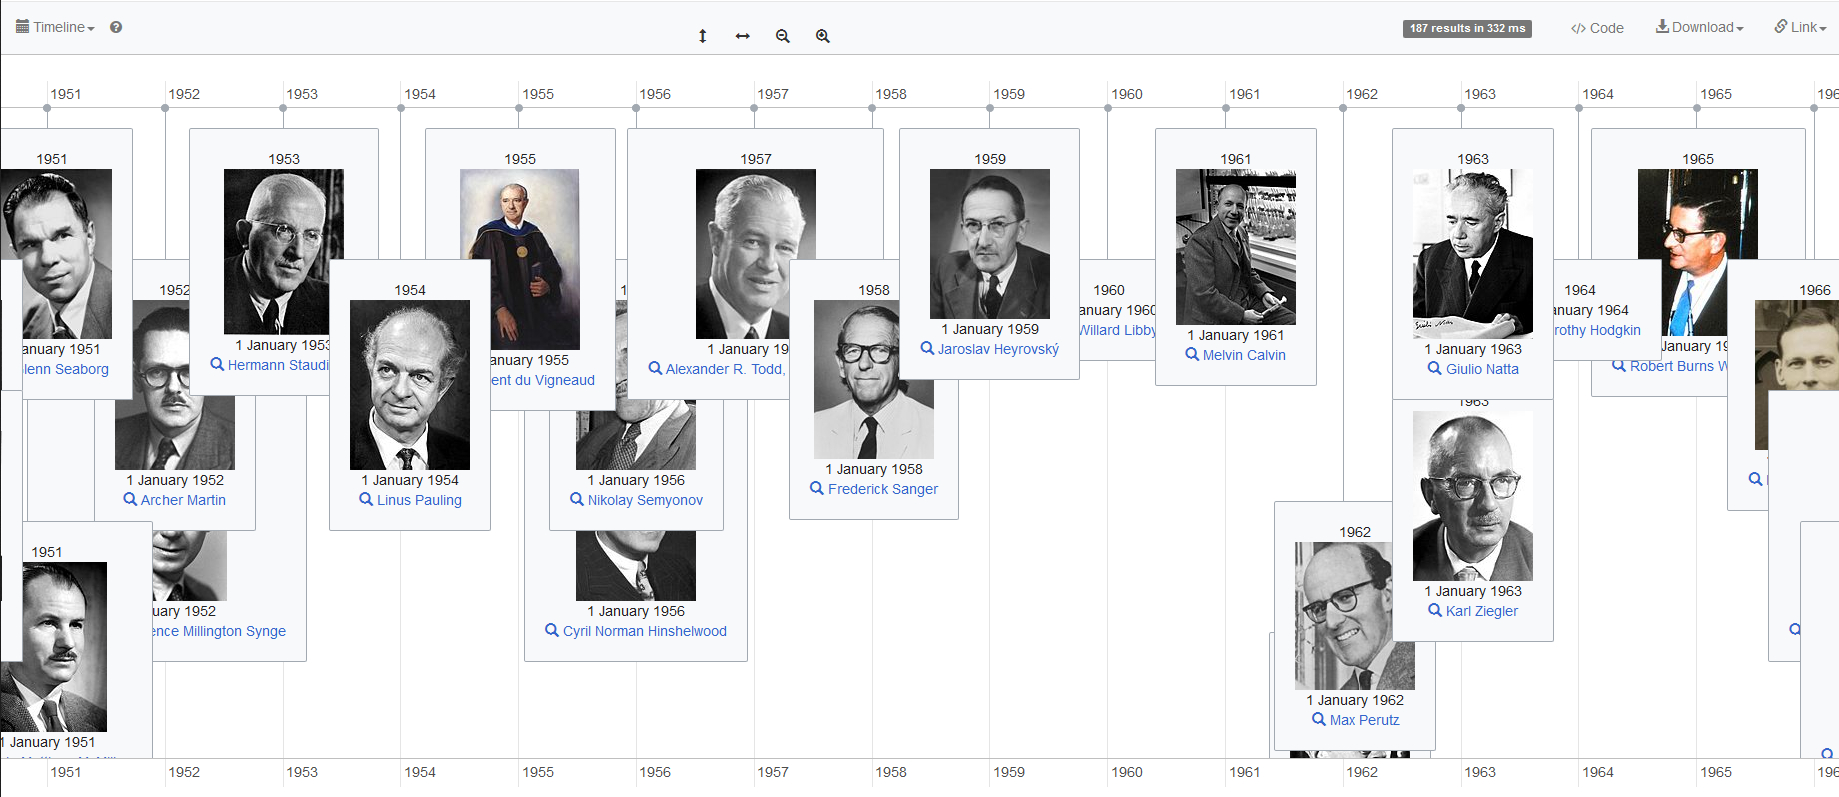Zoom out the timeline with minus magnifier
This screenshot has width=1839, height=797.
point(783,36)
